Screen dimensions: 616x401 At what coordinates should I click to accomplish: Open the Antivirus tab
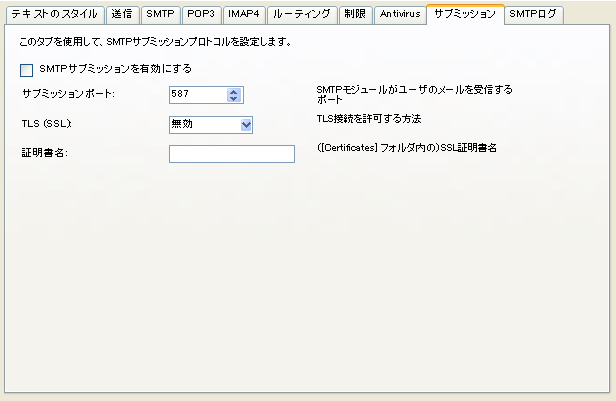400,15
